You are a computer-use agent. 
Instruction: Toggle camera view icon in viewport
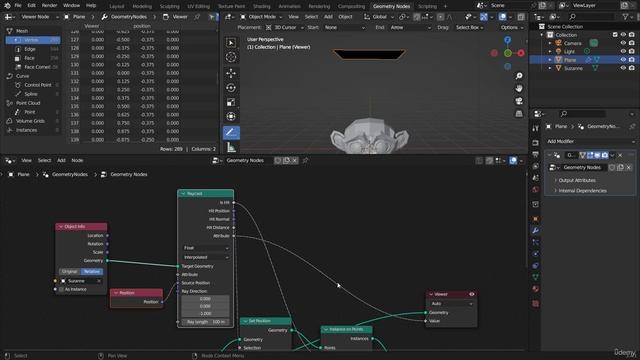pos(519,101)
